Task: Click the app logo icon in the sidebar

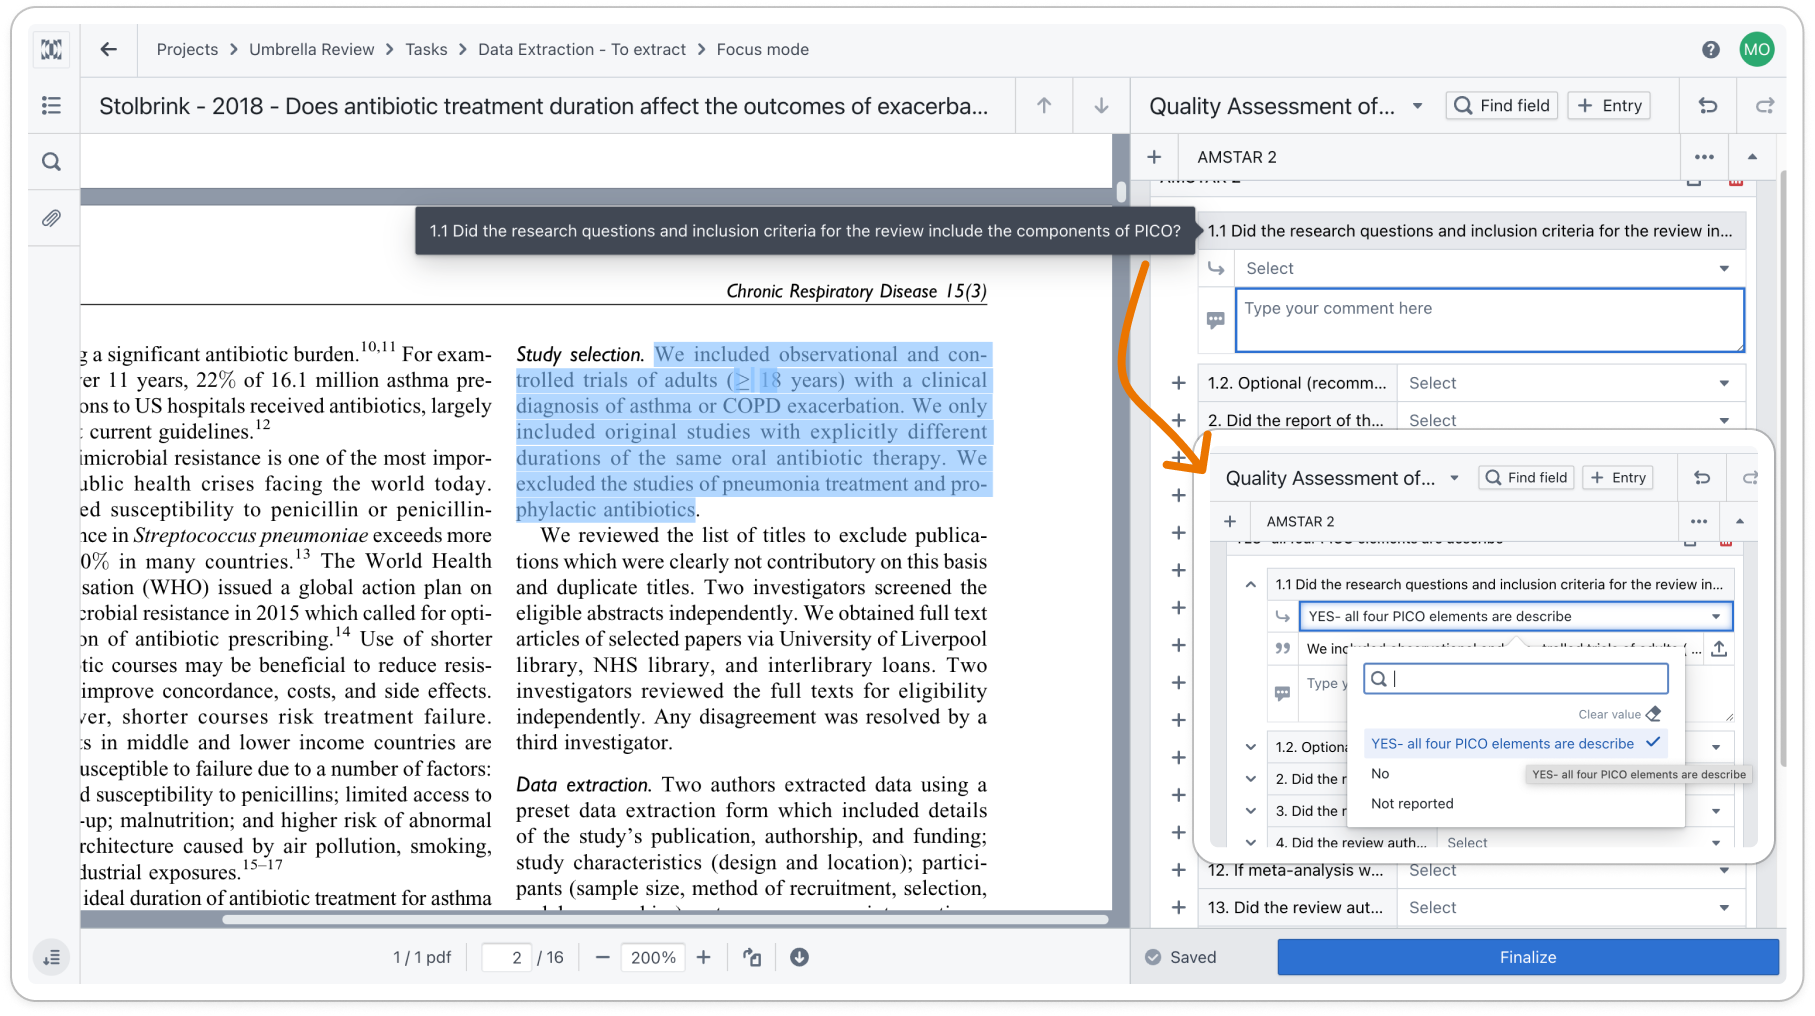Action: 51,49
